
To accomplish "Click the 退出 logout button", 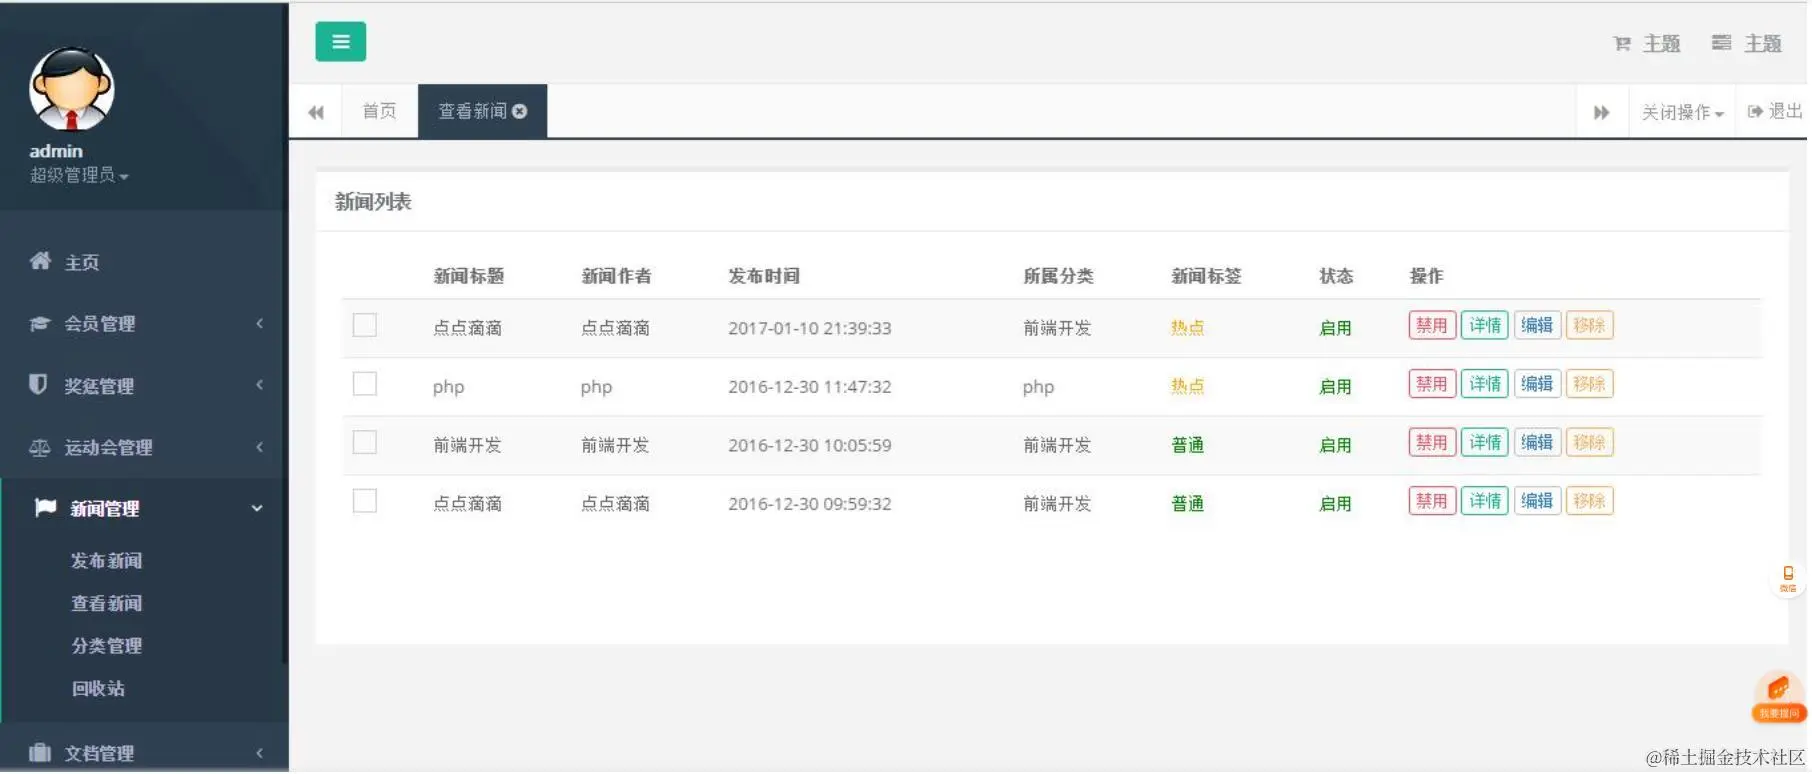I will (1774, 111).
